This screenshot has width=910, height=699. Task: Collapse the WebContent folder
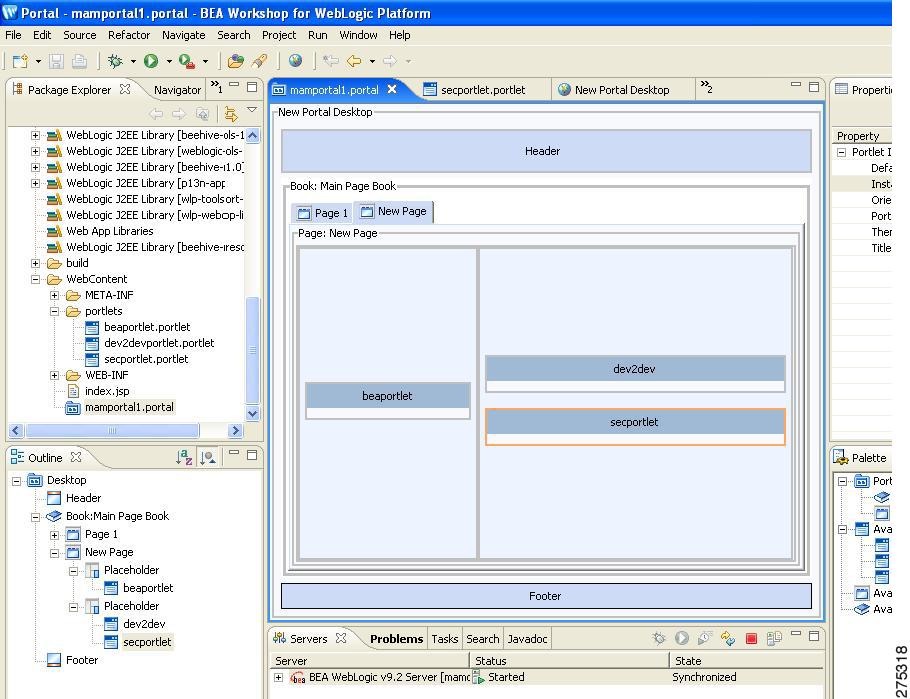click(x=37, y=279)
